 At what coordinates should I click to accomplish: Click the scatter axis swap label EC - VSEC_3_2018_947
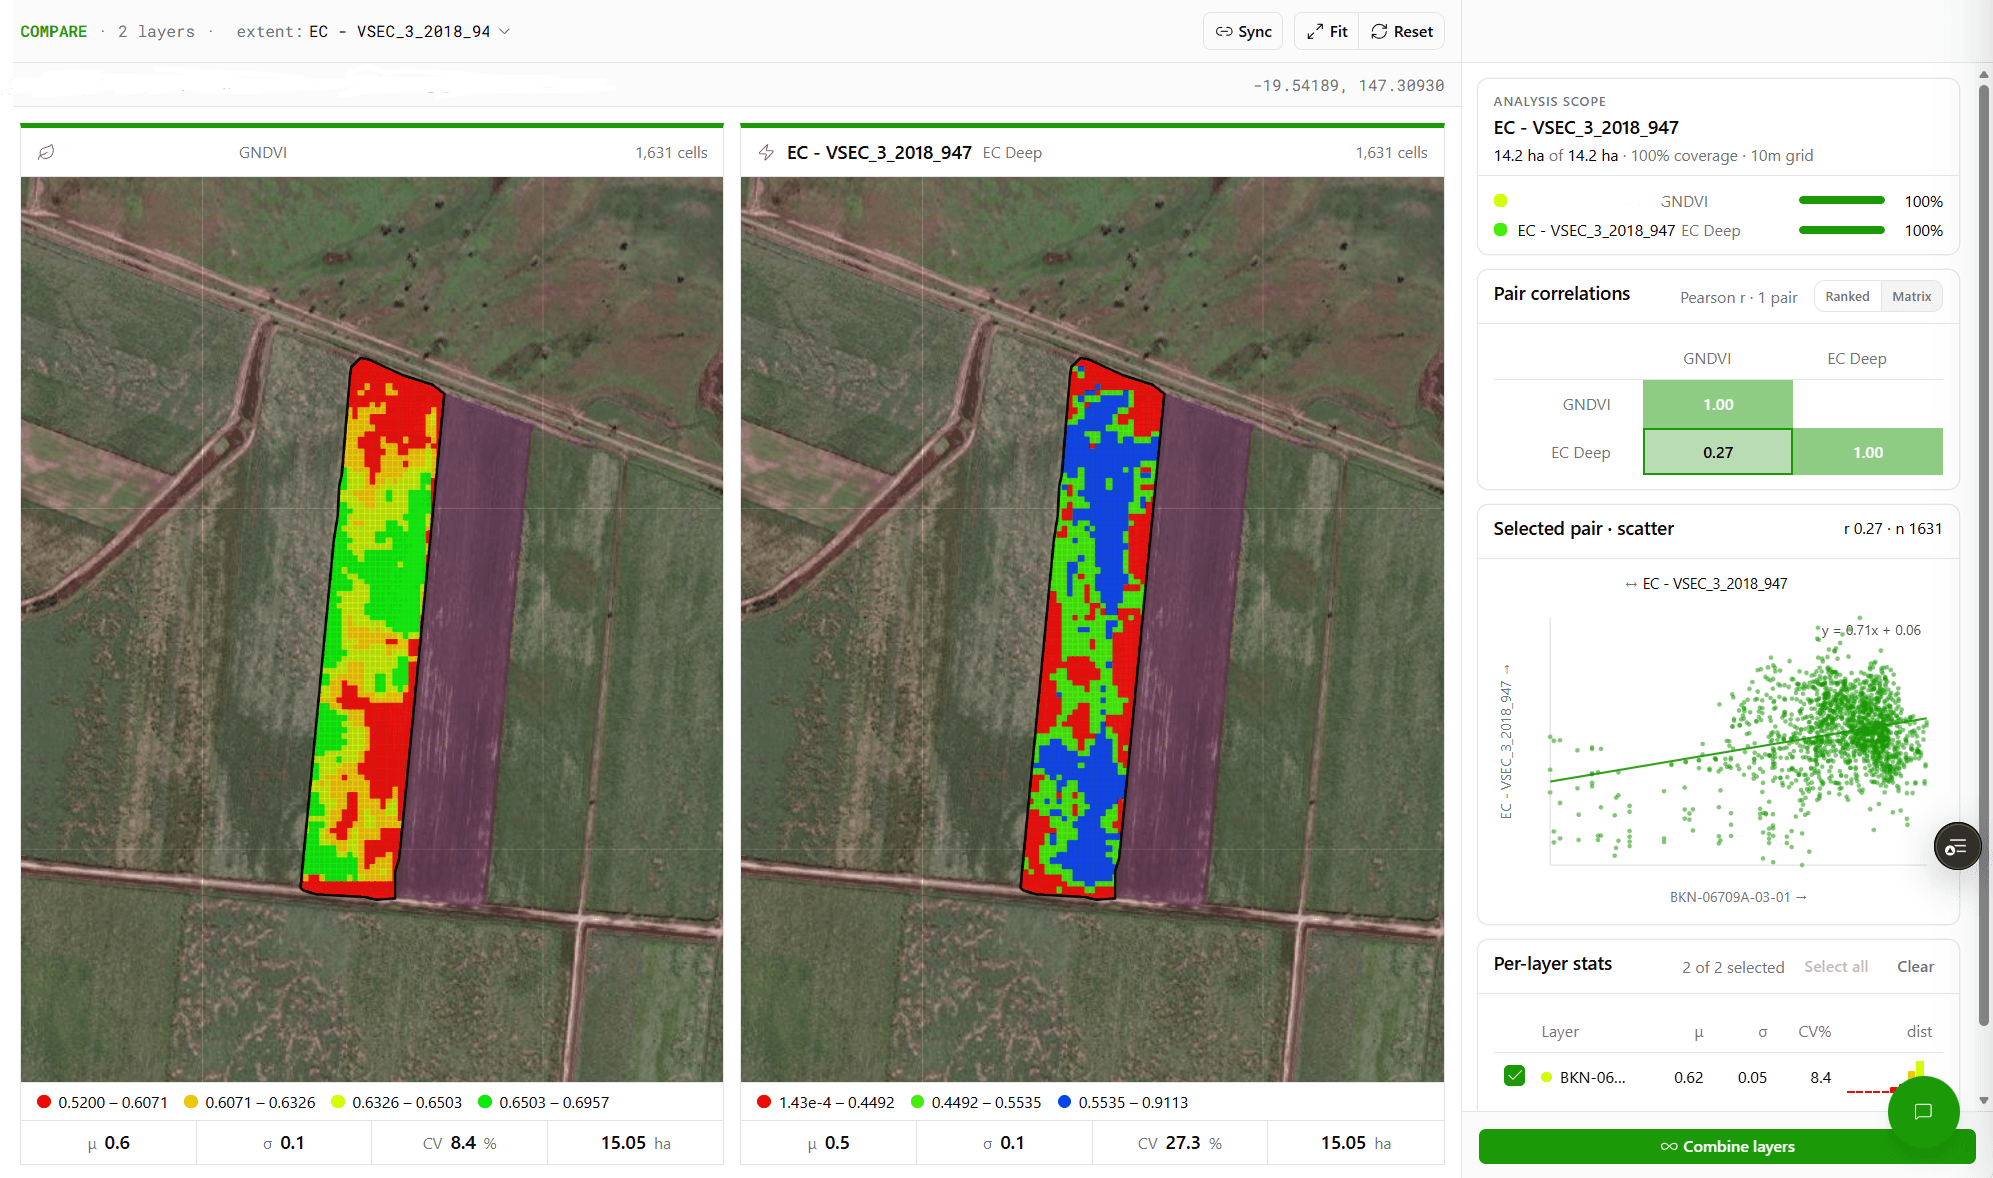pyautogui.click(x=1706, y=583)
